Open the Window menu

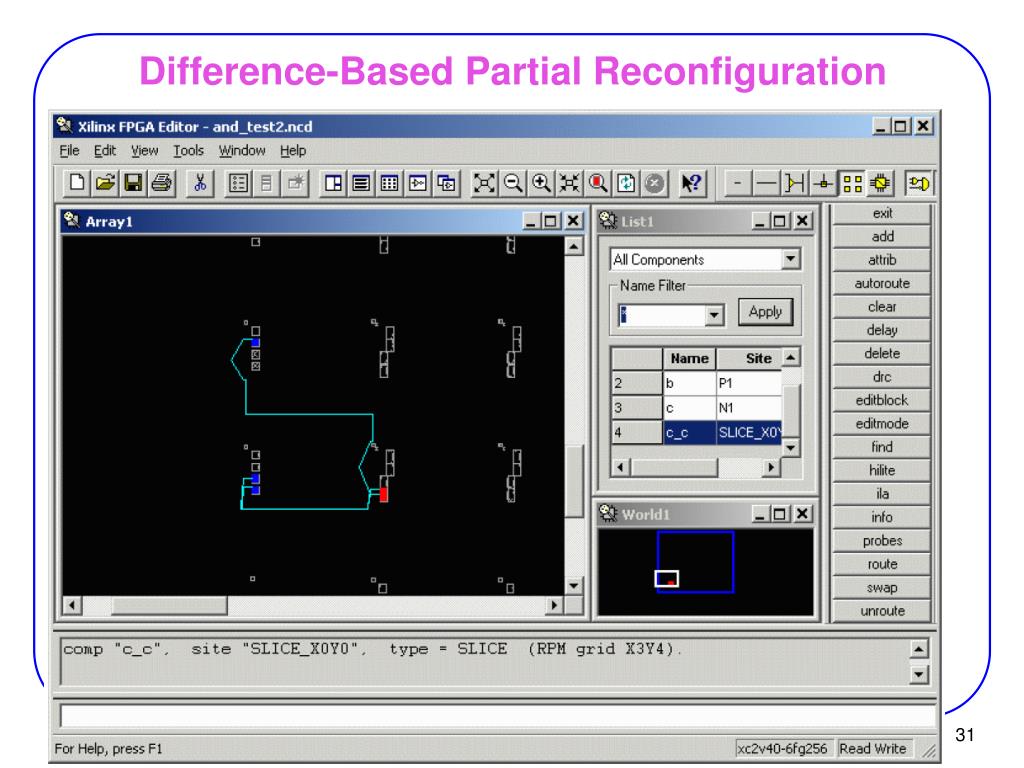[x=239, y=151]
